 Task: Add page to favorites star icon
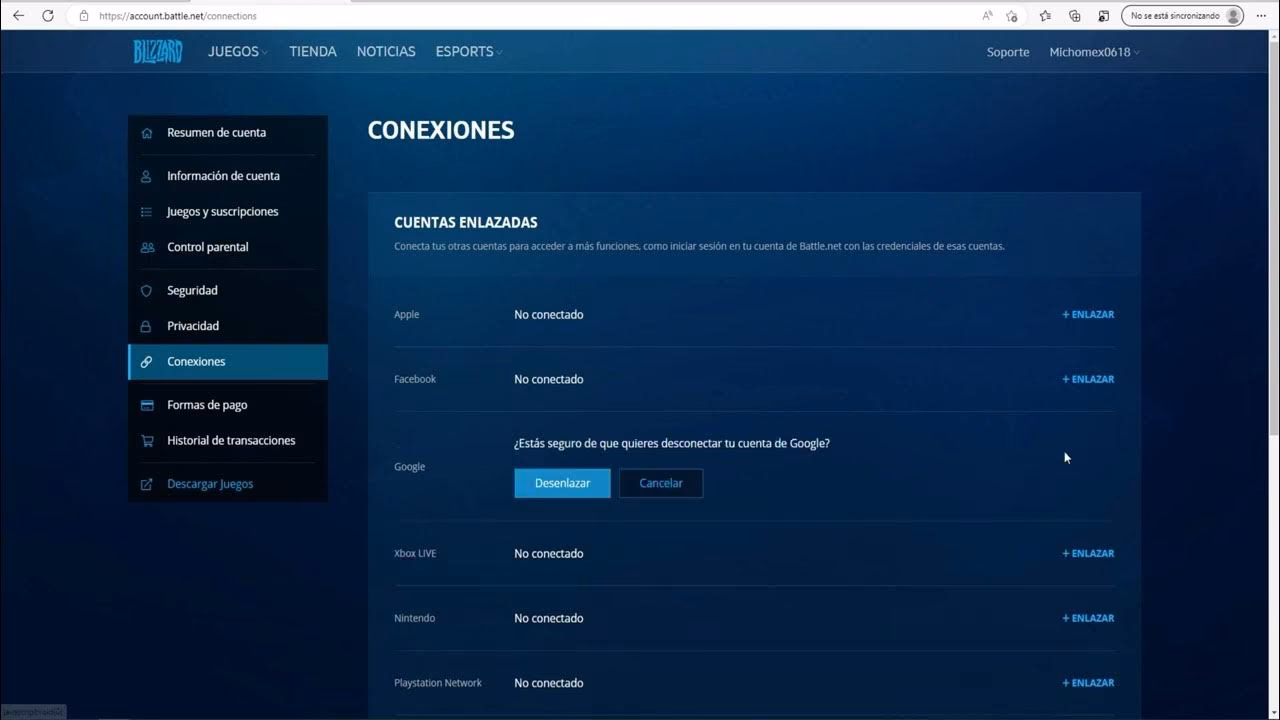tap(1012, 16)
